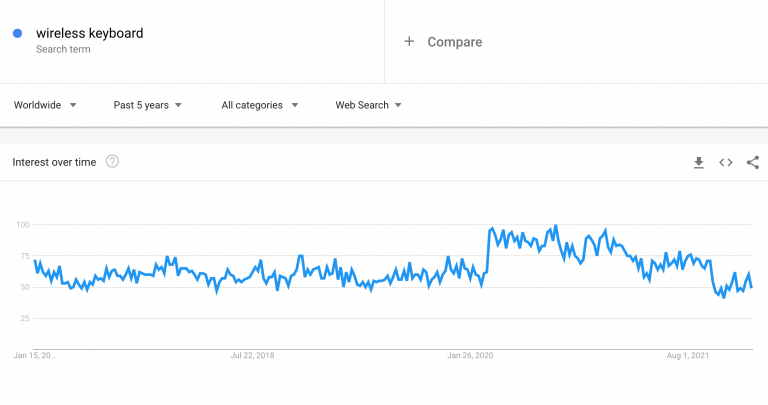The height and width of the screenshot is (405, 768).
Task: Click the plus icon beside Compare
Action: (x=409, y=42)
